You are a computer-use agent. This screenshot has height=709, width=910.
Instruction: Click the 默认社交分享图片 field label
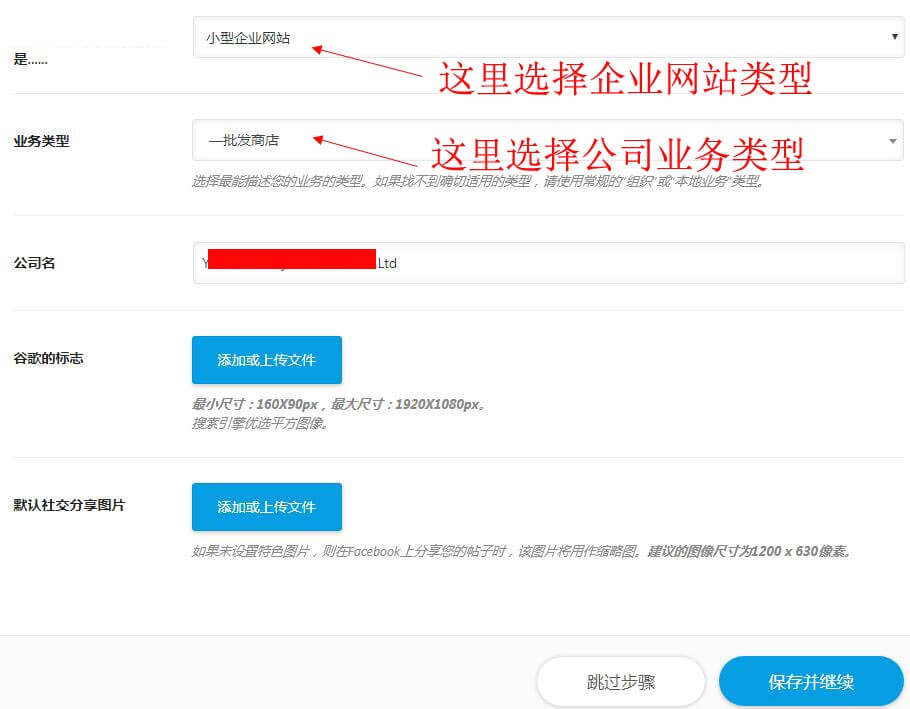coord(69,505)
